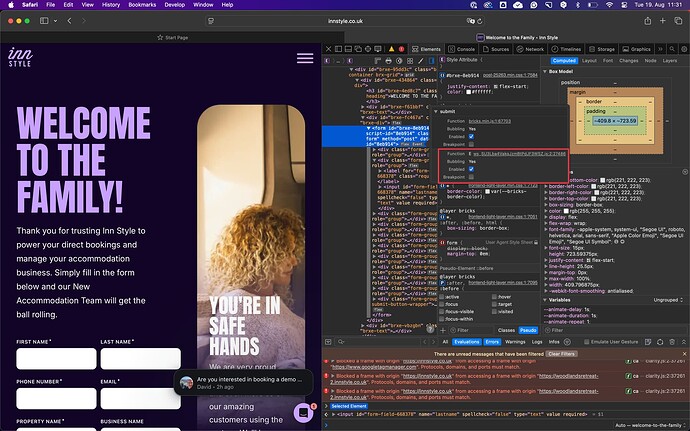Open the website hamburger menu
The image size is (690, 431).
click(305, 58)
